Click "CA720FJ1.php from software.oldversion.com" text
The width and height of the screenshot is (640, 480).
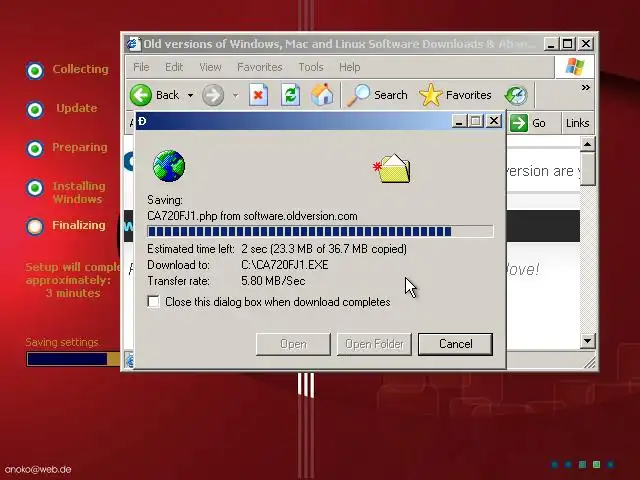point(252,216)
